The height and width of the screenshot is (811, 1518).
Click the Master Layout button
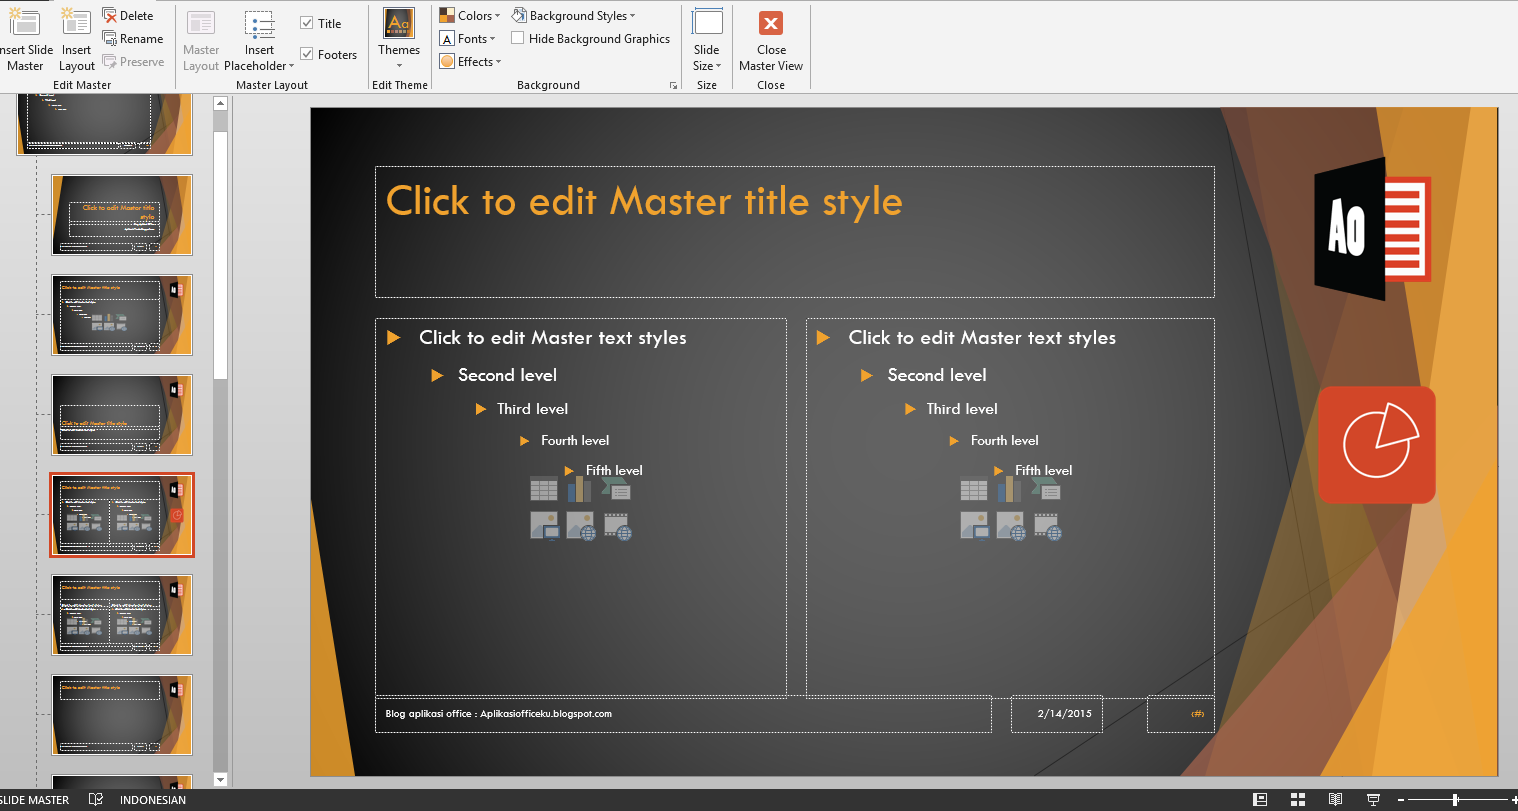(x=201, y=40)
